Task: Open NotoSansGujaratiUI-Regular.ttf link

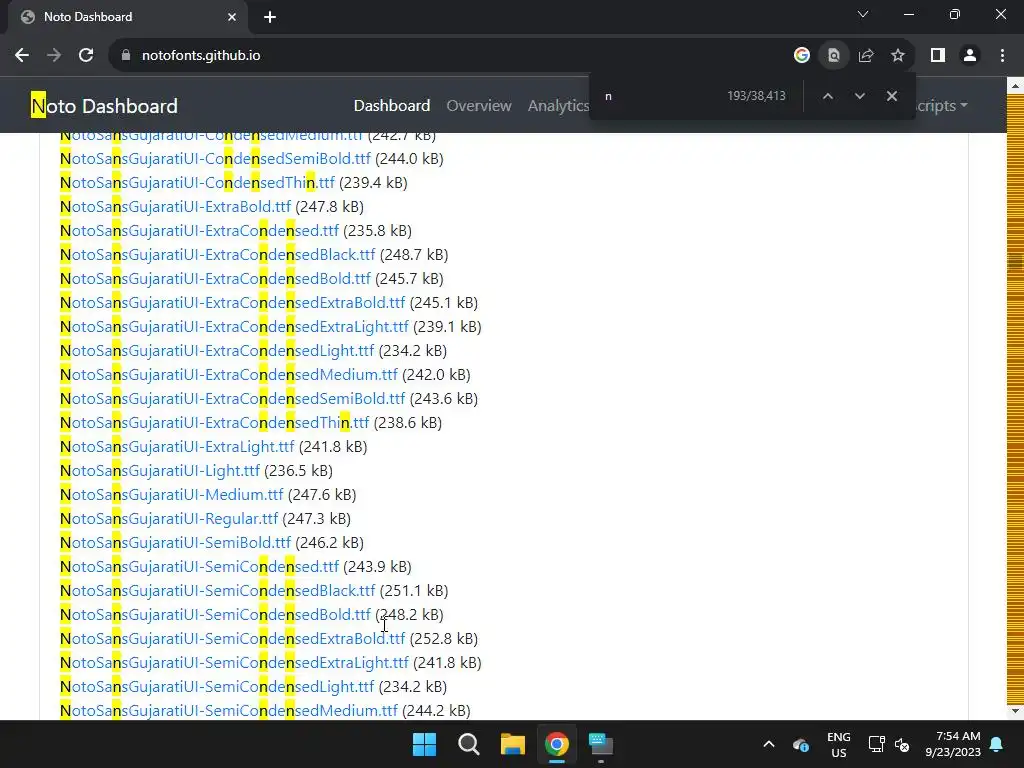Action: click(x=169, y=519)
